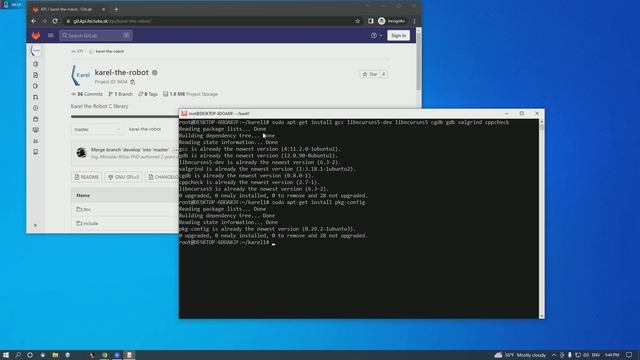Reload the GitLab page
640x360 pixels.
point(55,21)
